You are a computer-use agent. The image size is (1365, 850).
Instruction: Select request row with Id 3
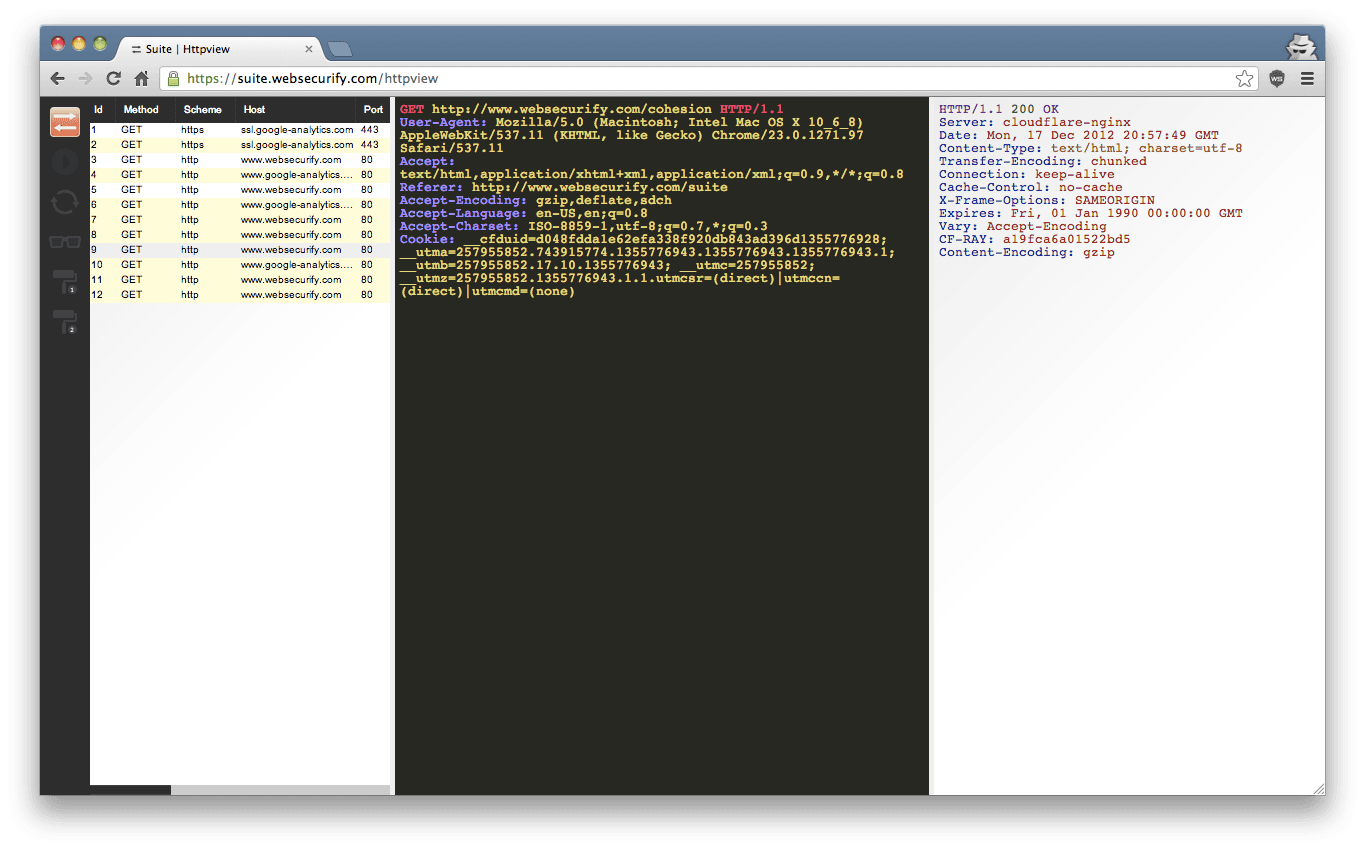click(240, 160)
